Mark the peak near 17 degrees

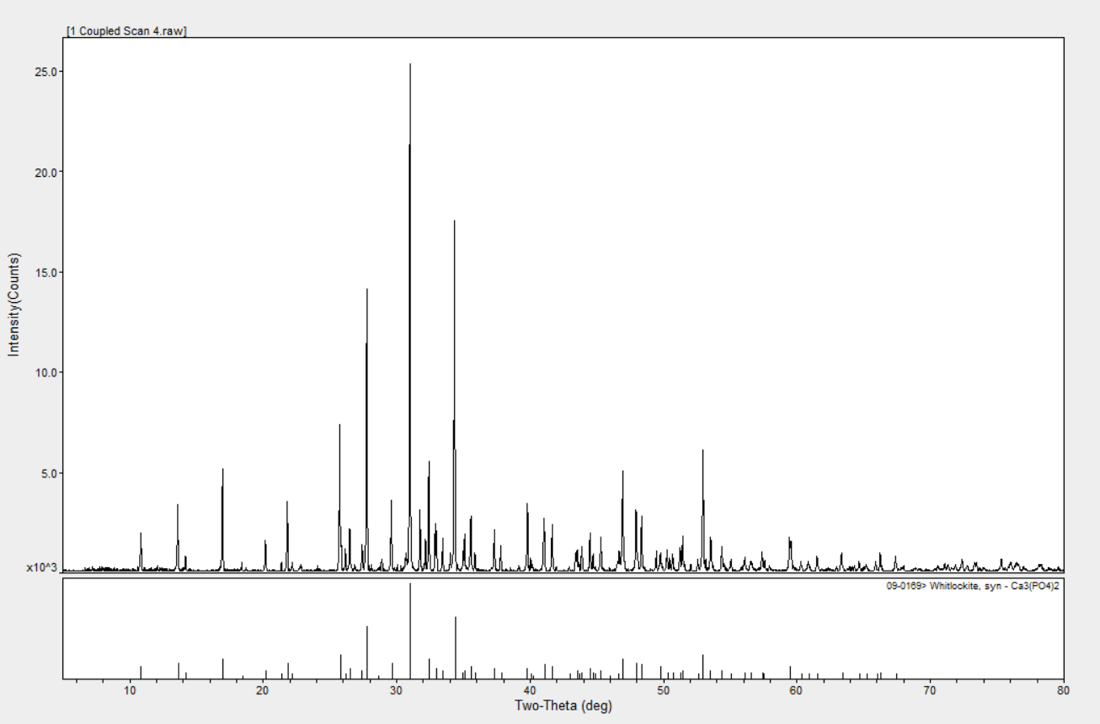pos(223,472)
